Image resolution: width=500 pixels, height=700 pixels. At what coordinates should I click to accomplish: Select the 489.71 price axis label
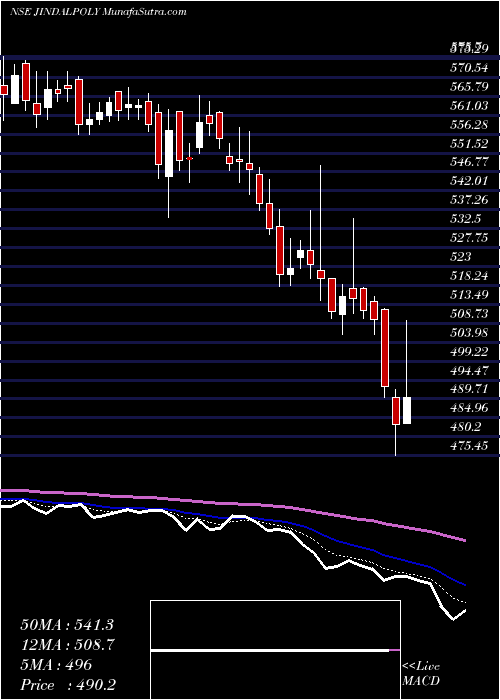tap(469, 389)
